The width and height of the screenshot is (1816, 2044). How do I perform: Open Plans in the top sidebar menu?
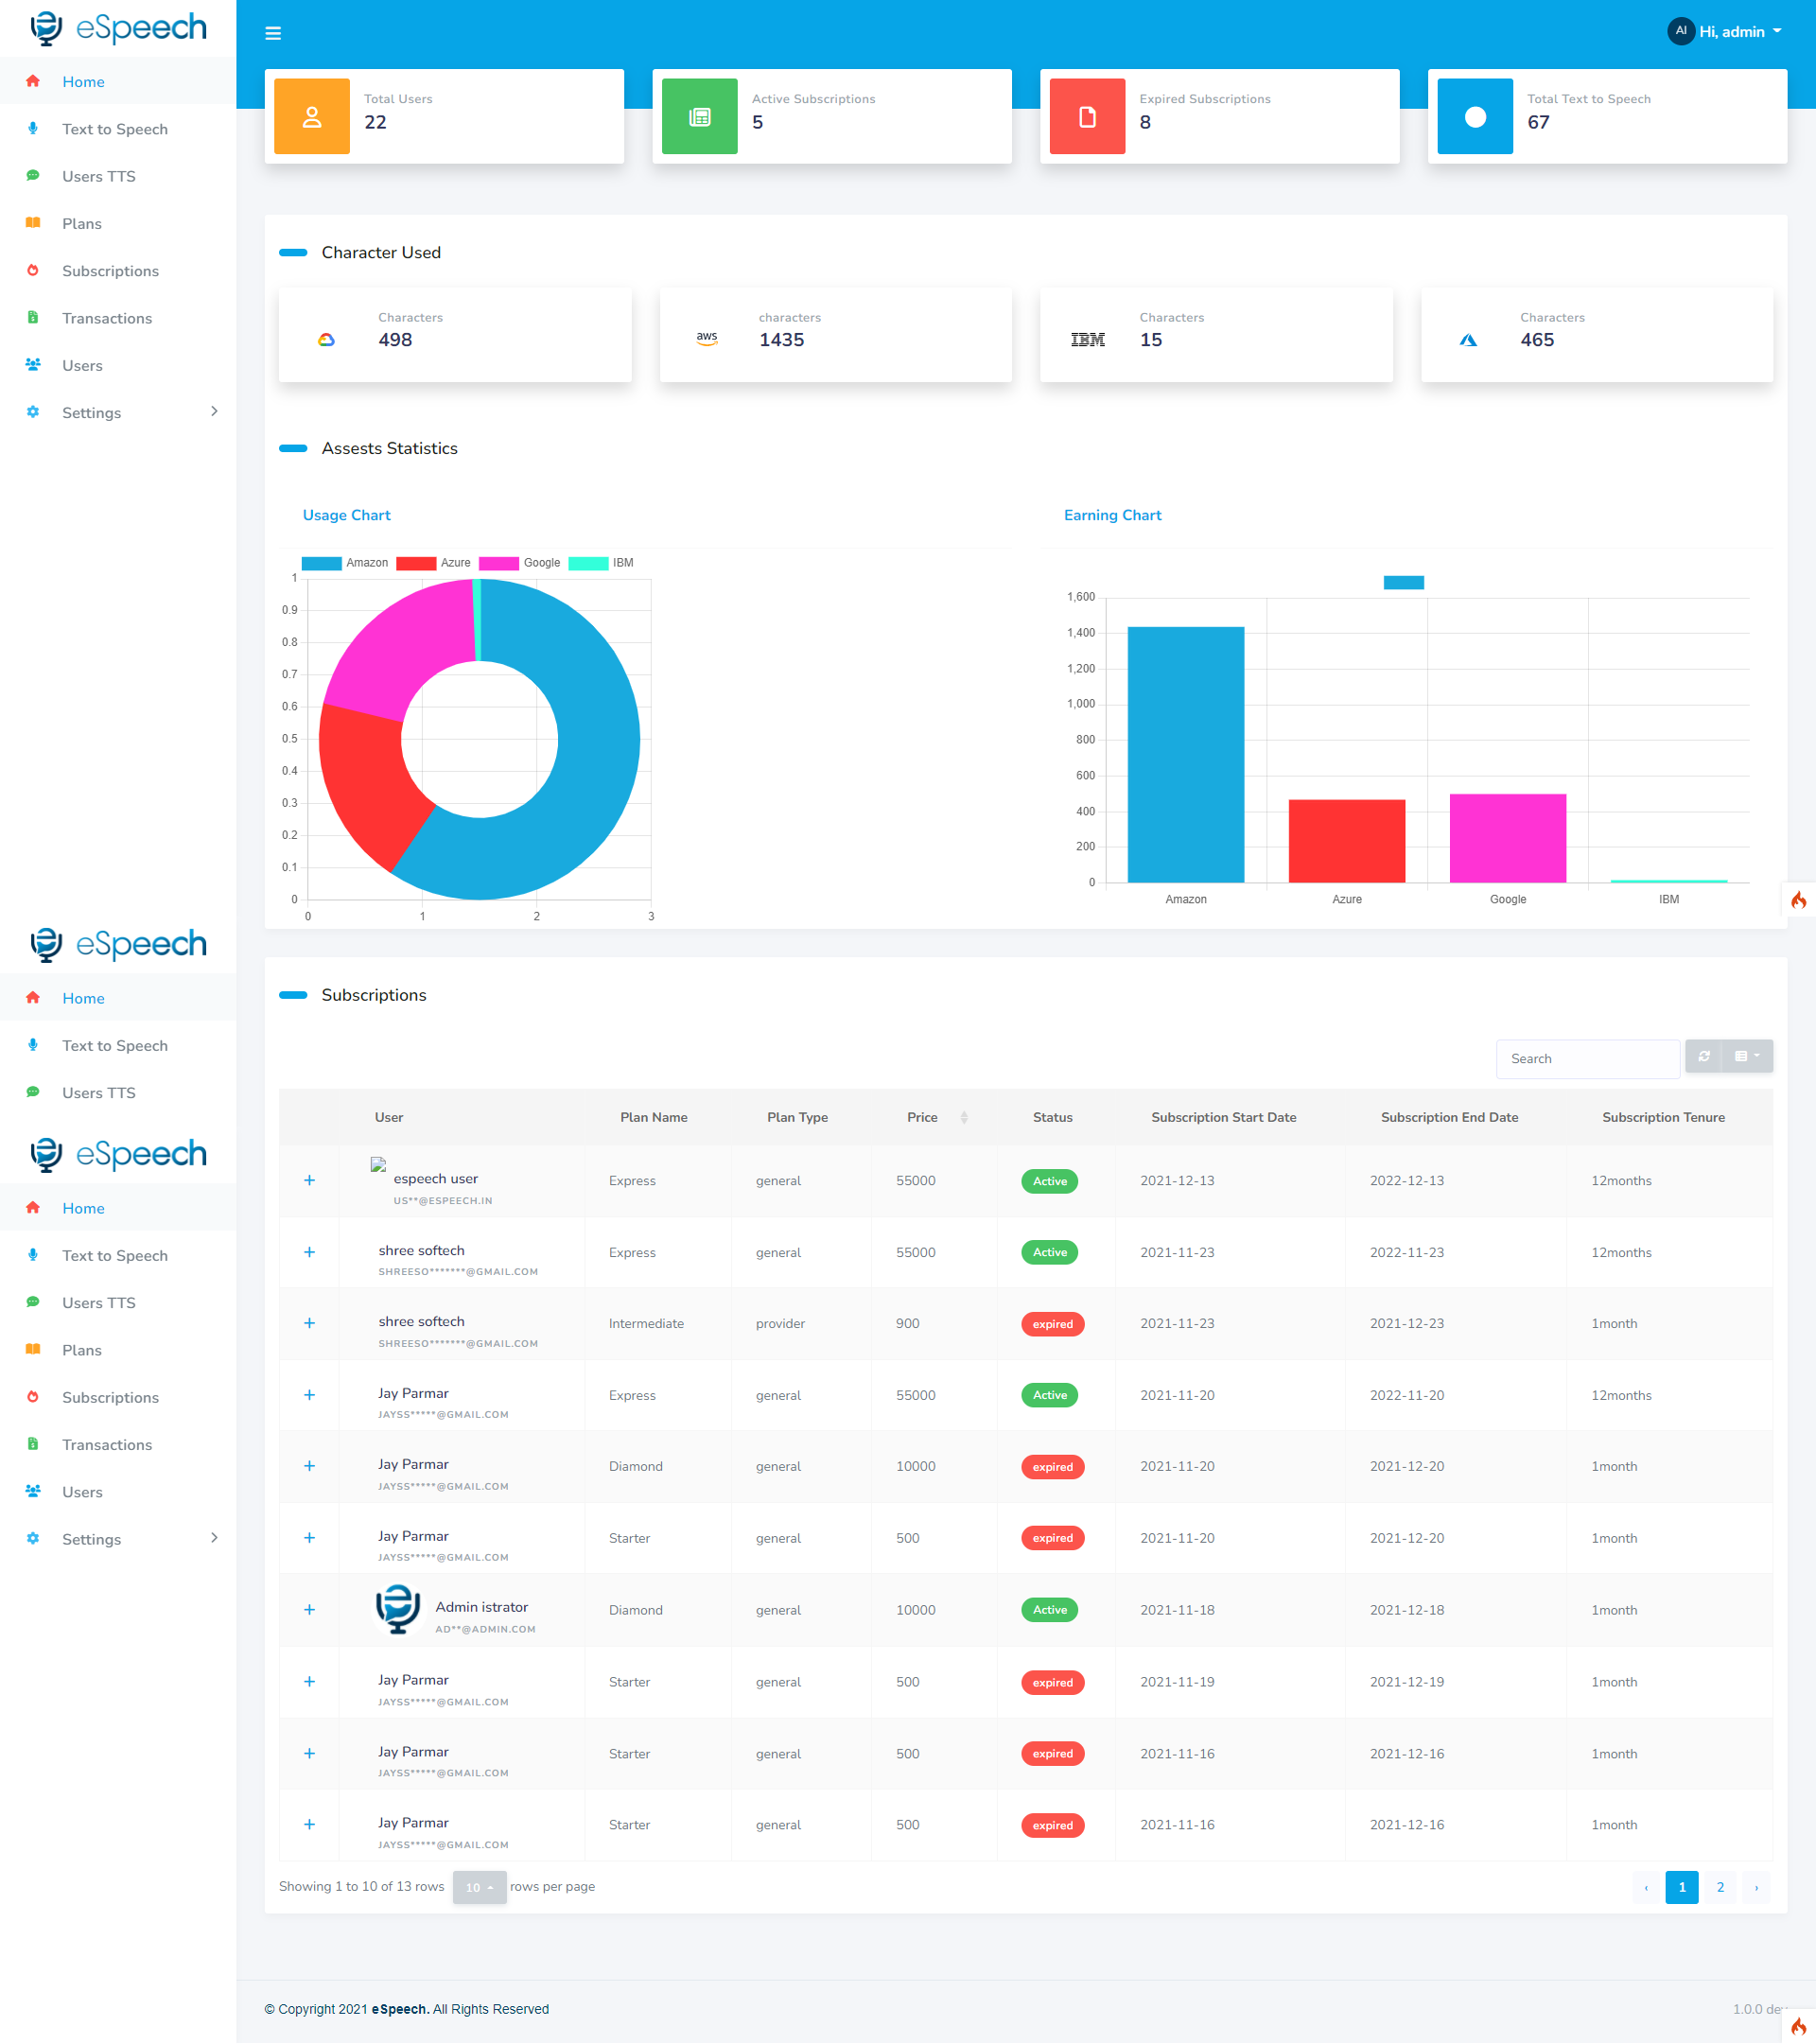(x=82, y=224)
